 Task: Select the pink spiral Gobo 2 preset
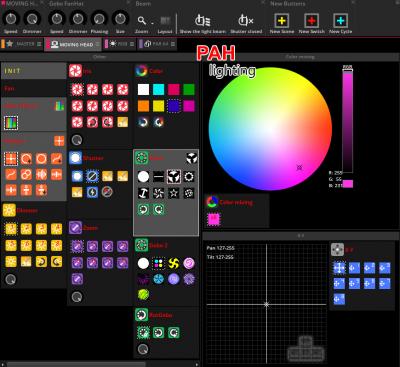[189, 263]
